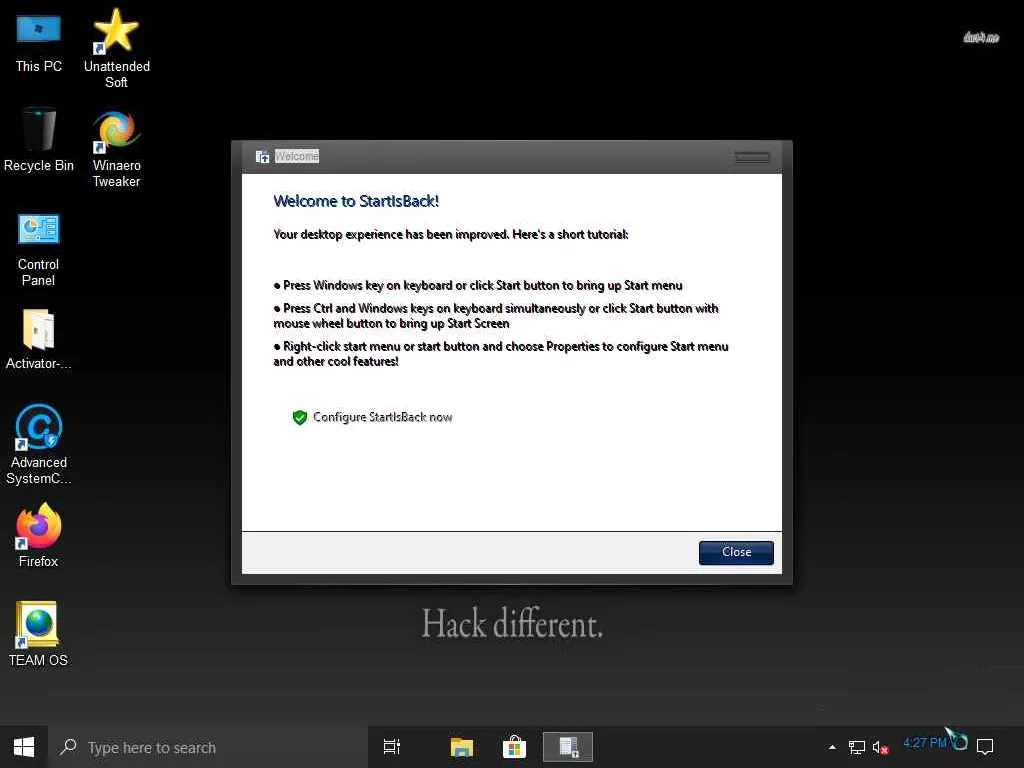Click muted volume tray icon

pos(880,747)
